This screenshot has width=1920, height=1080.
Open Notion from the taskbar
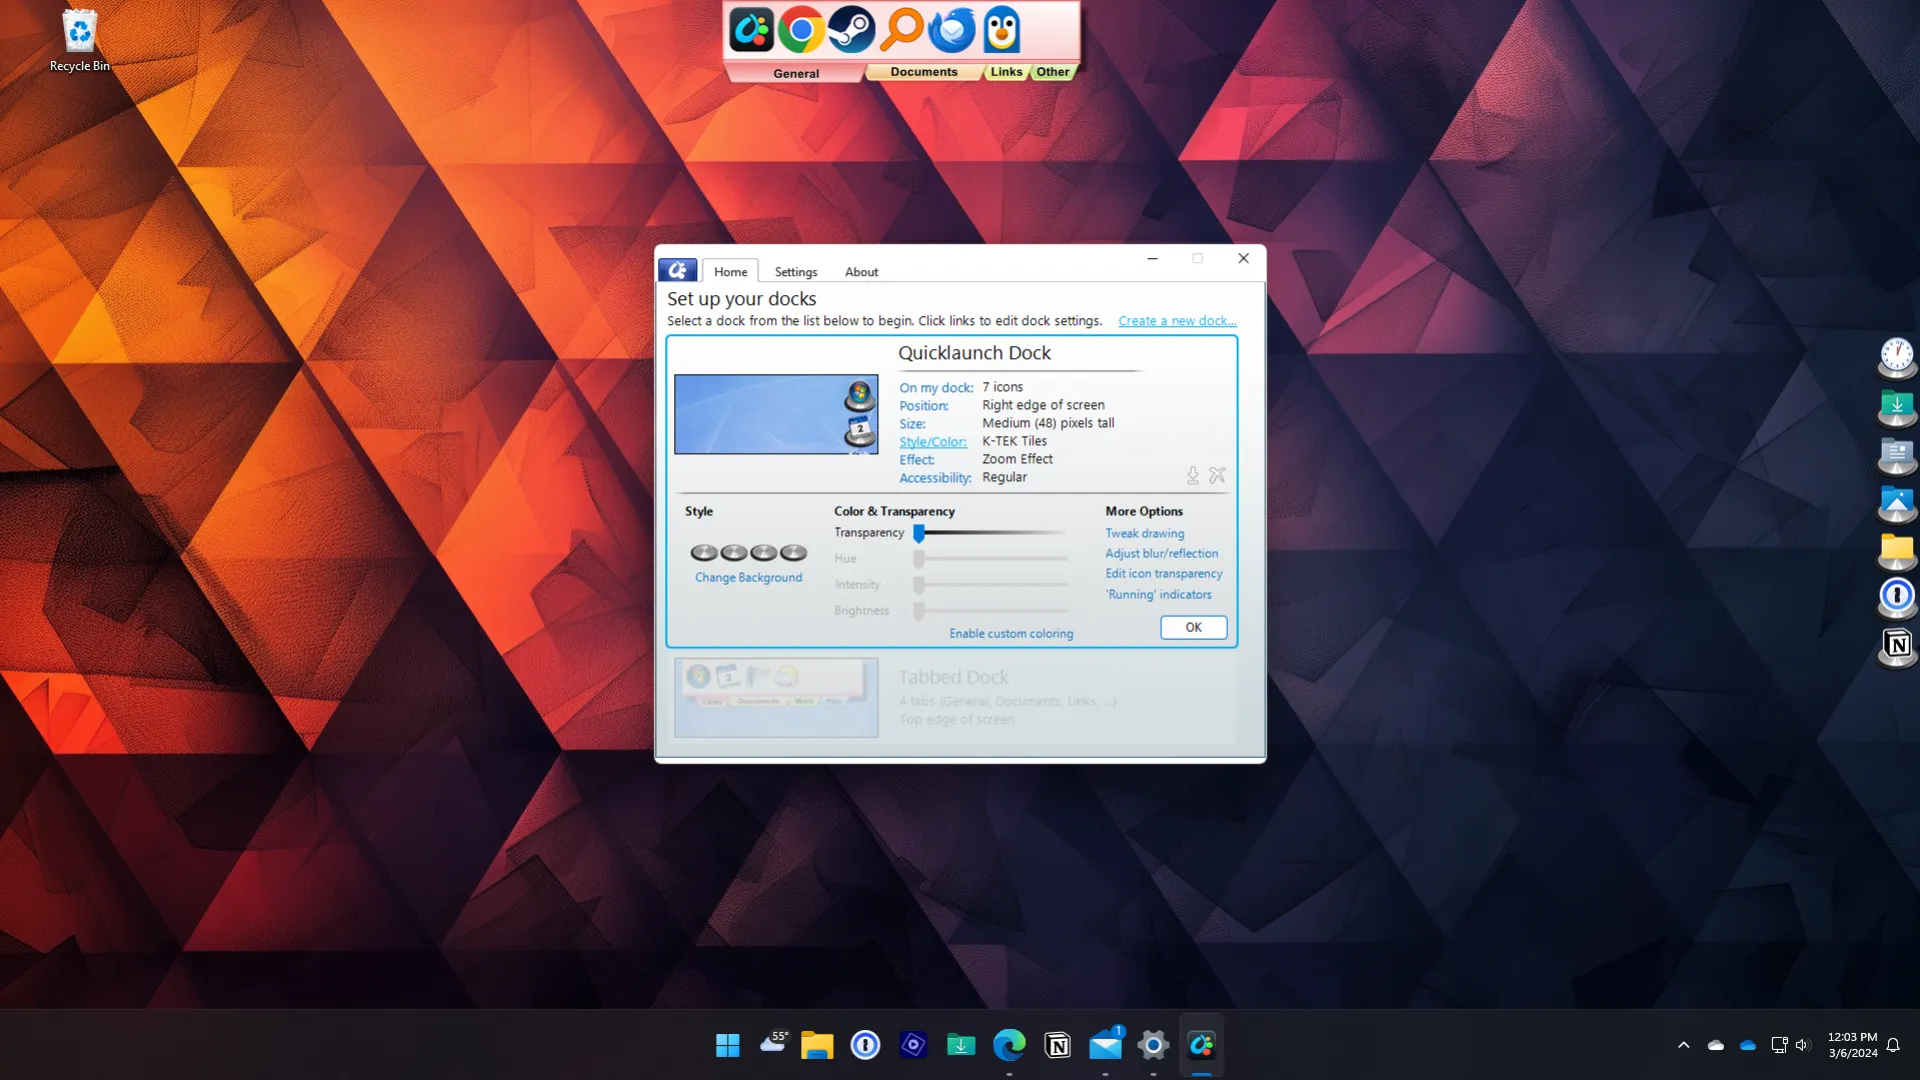coord(1057,1045)
